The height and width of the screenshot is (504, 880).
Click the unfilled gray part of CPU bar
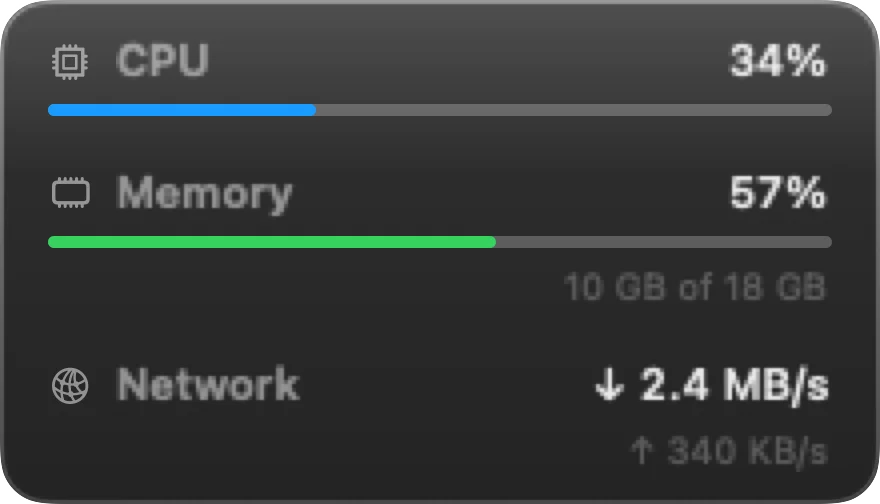coord(574,110)
